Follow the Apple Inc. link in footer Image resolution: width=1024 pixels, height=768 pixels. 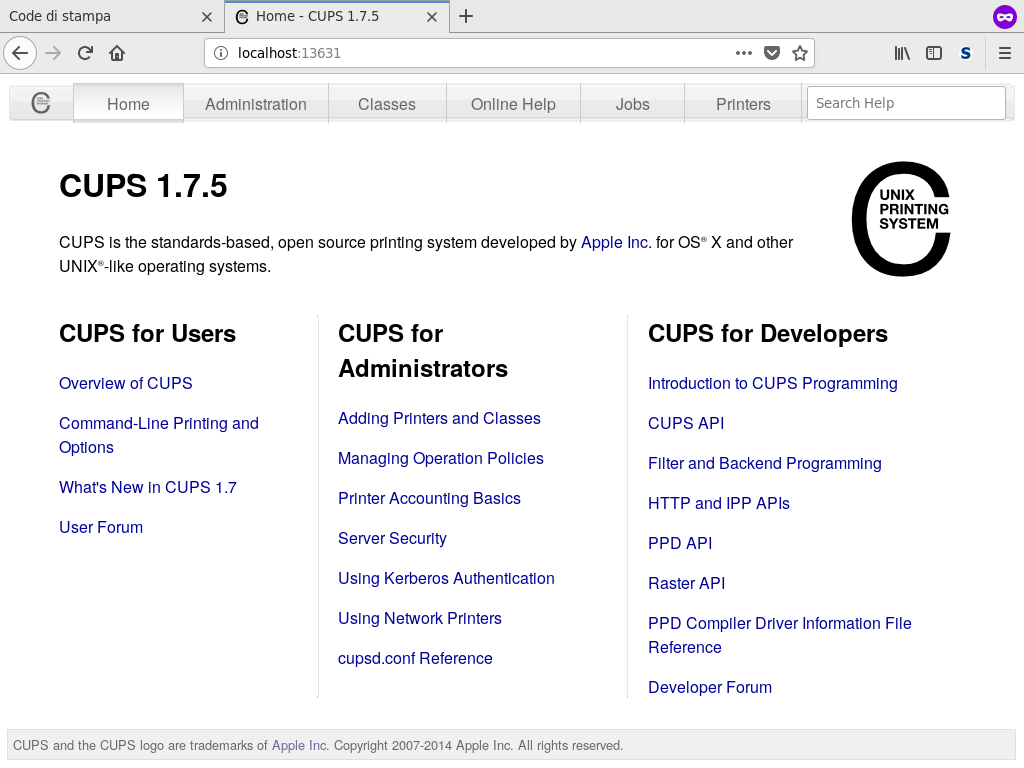(300, 745)
